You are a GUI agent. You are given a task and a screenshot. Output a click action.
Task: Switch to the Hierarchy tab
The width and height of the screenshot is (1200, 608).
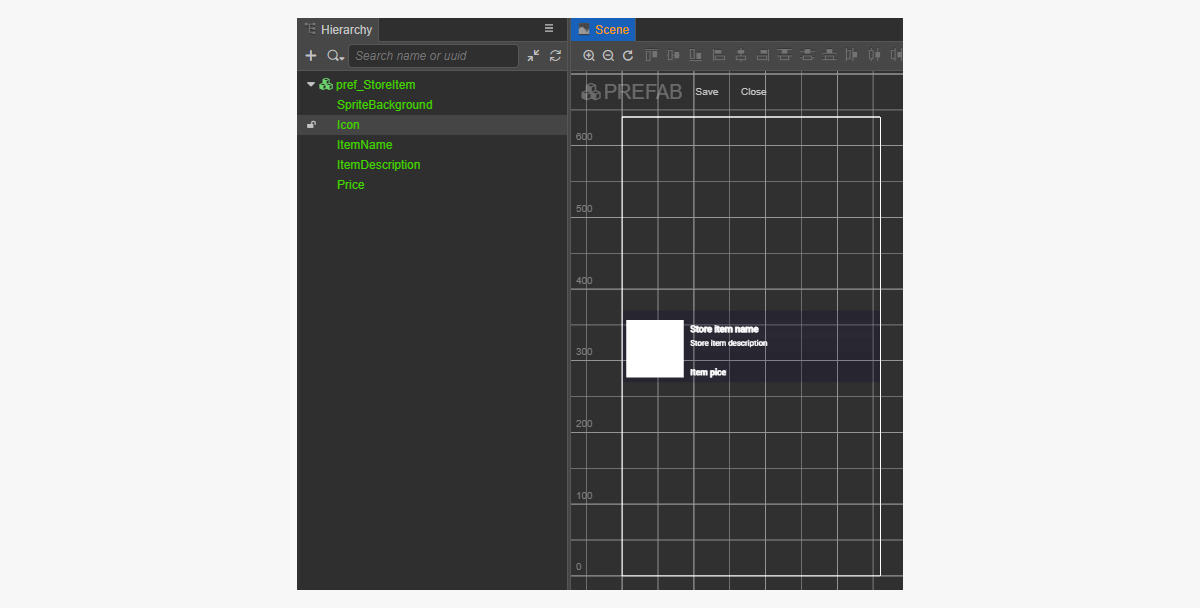[x=338, y=30]
